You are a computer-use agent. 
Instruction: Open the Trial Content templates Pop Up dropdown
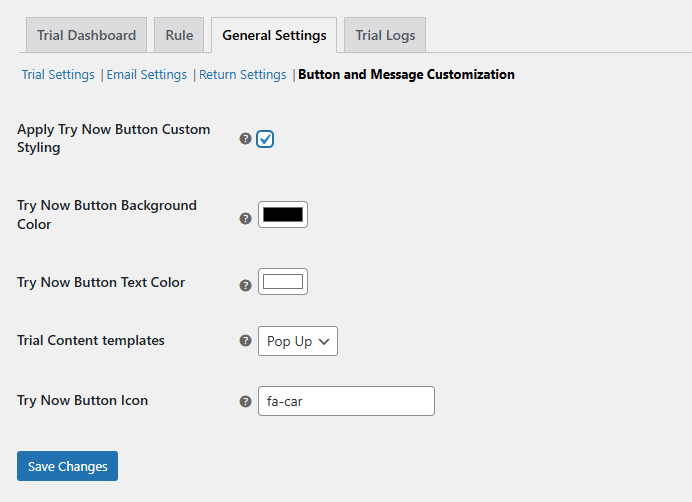point(298,341)
